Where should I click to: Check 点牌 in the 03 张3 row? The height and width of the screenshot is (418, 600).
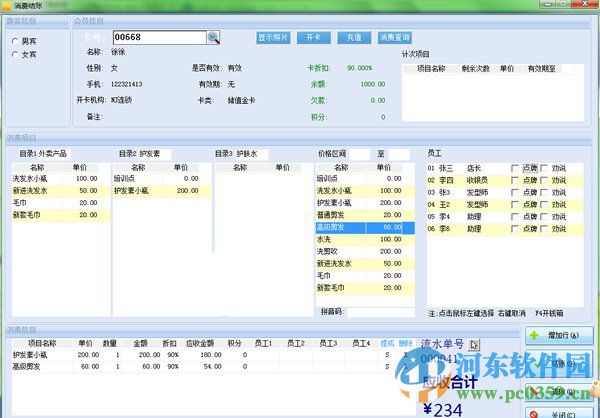tap(515, 193)
